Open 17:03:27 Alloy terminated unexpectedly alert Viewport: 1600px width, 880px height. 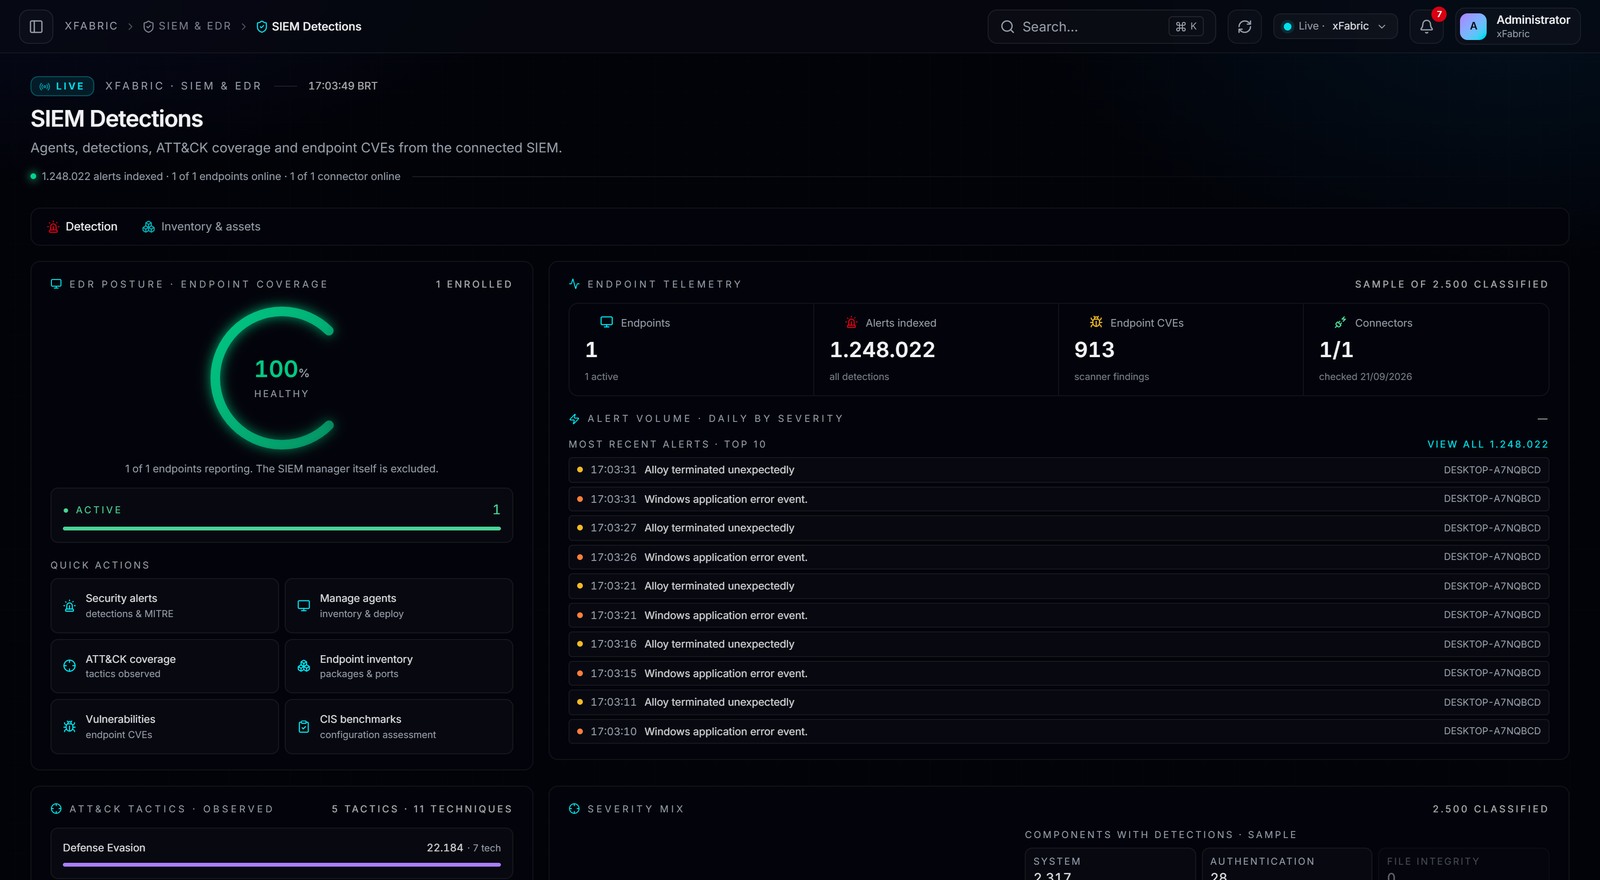coord(1059,528)
